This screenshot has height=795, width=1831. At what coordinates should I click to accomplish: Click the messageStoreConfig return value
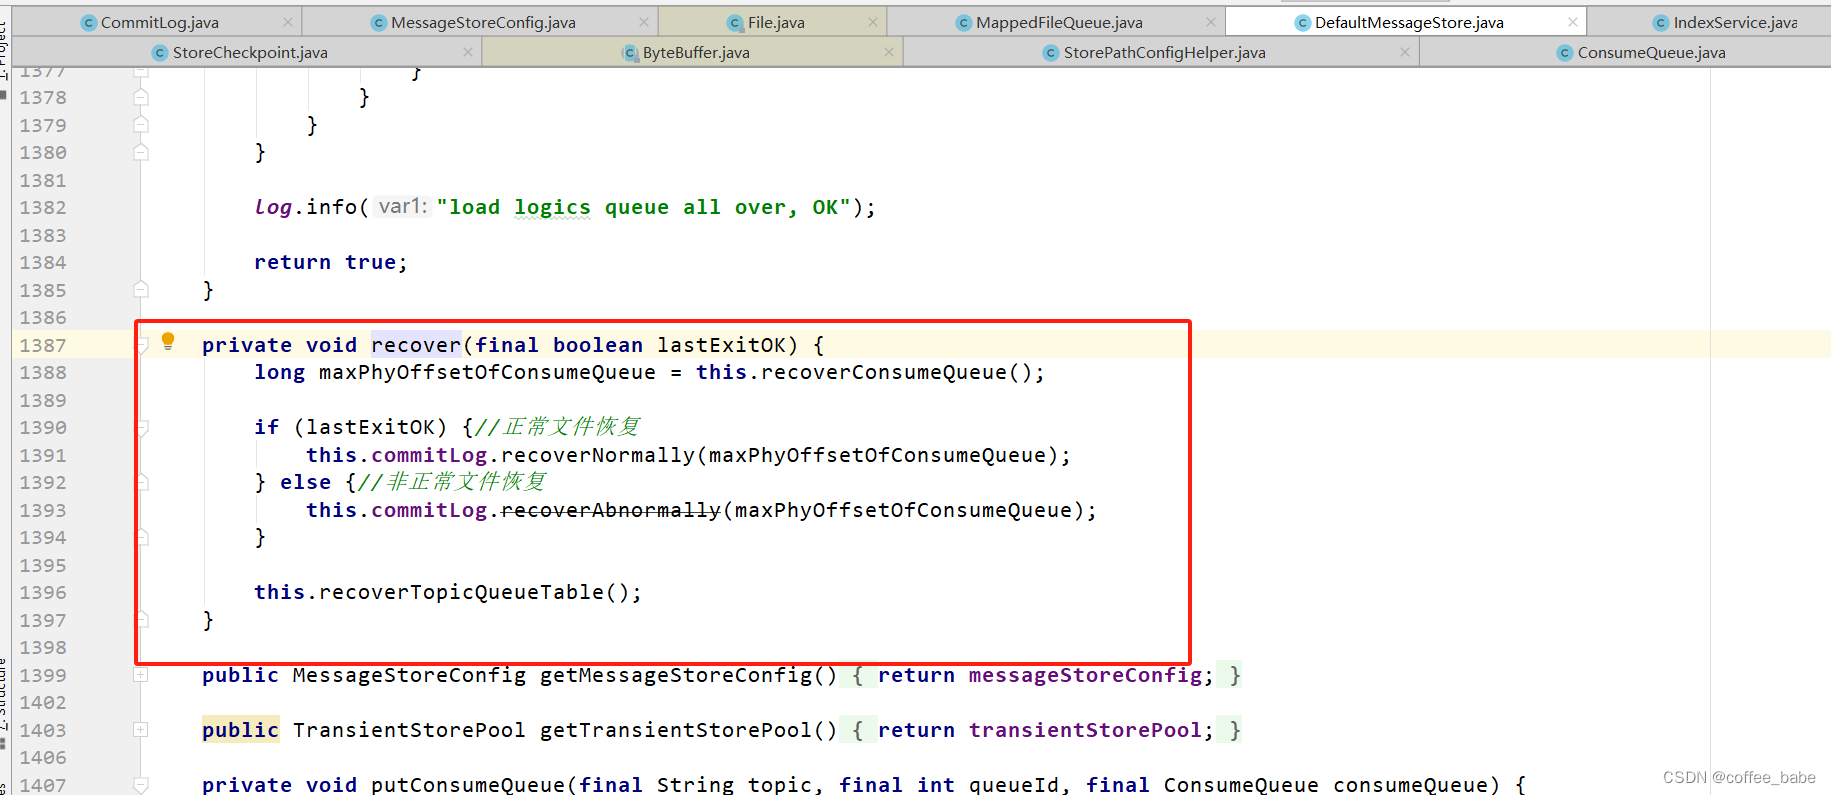(x=1085, y=675)
